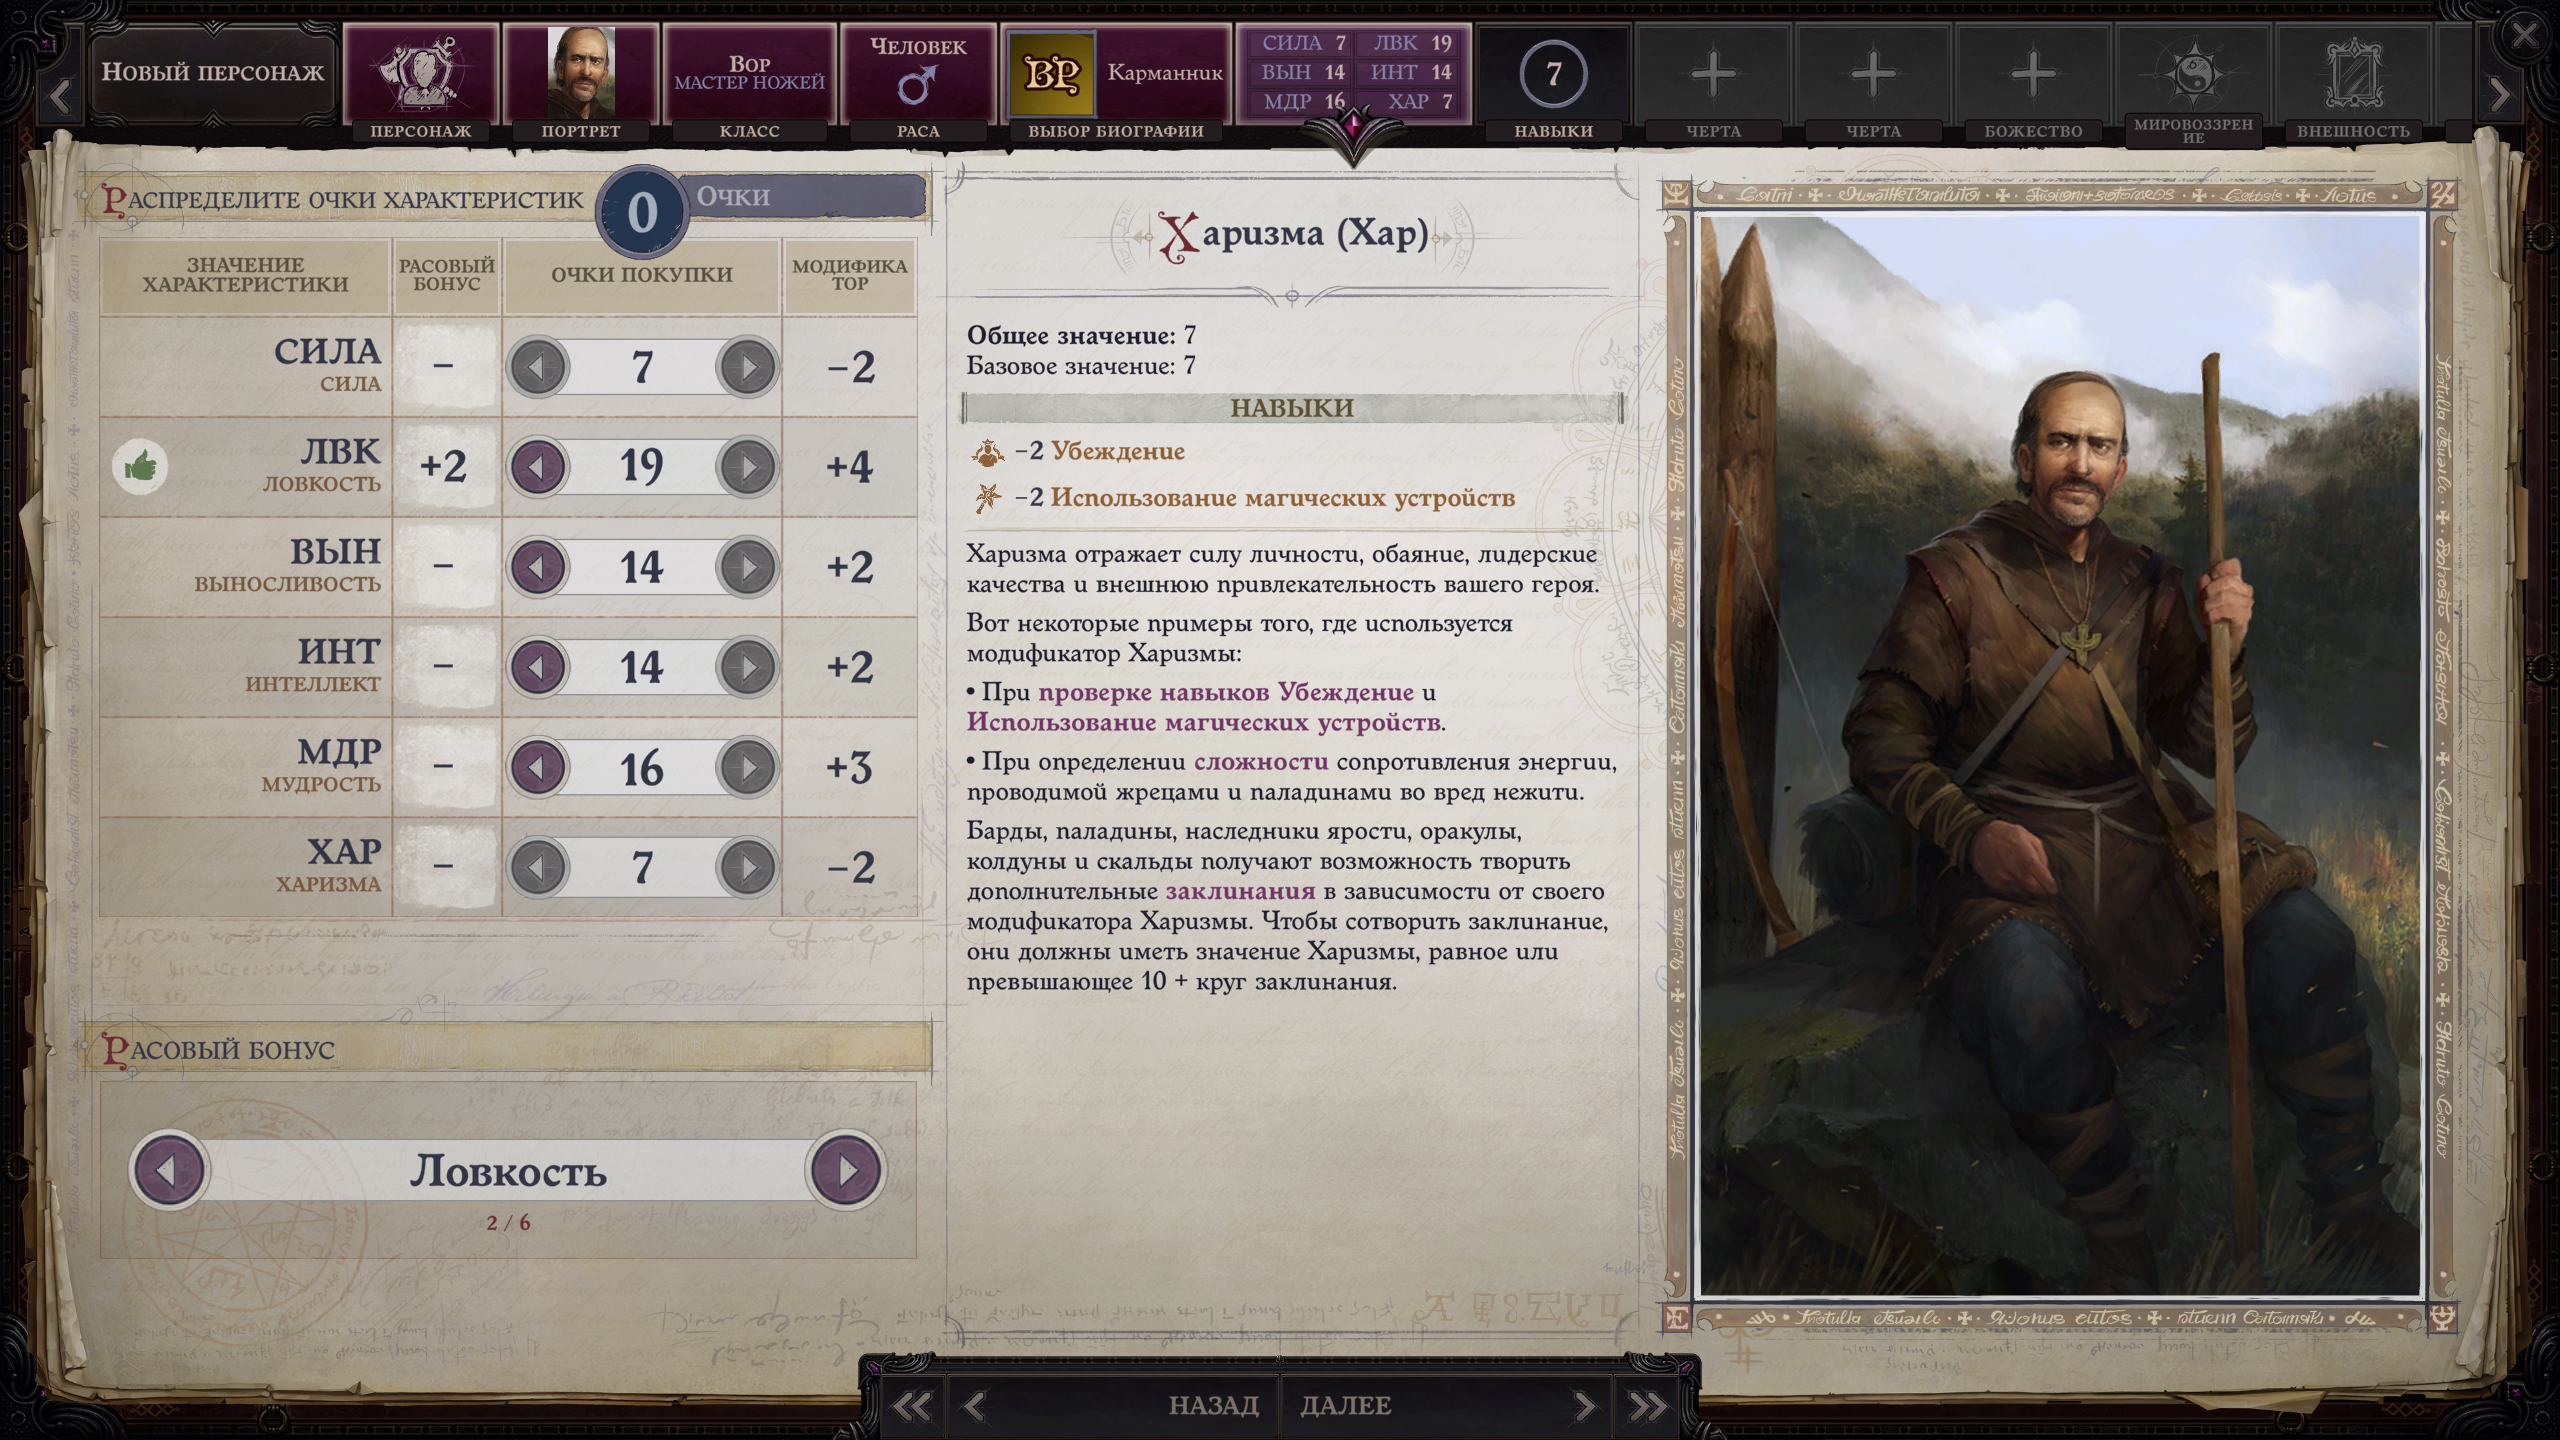Open the Божество plus slot
Viewport: 2560px width, 1440px height.
point(2033,74)
